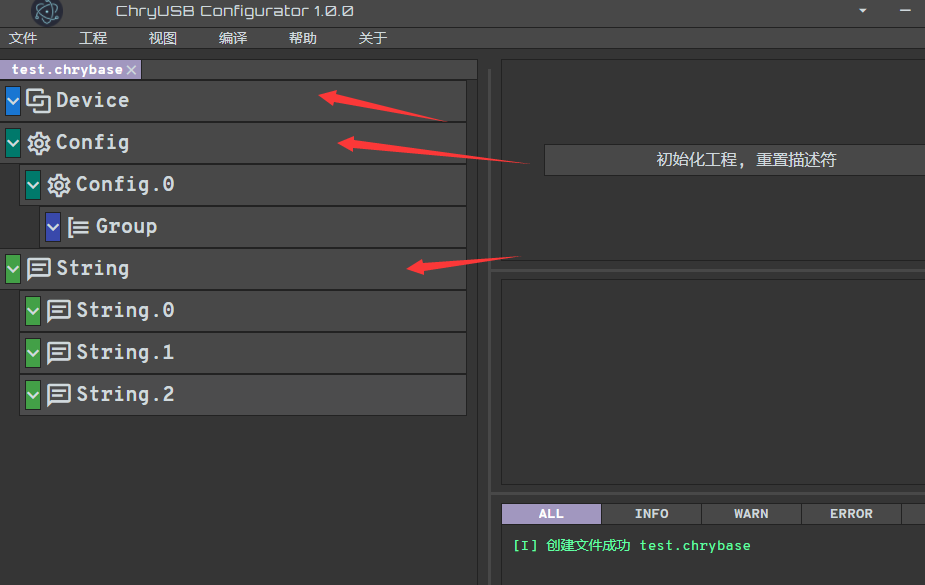Collapse the top-level String node chevron
Screen dimensions: 925x585
(13, 269)
